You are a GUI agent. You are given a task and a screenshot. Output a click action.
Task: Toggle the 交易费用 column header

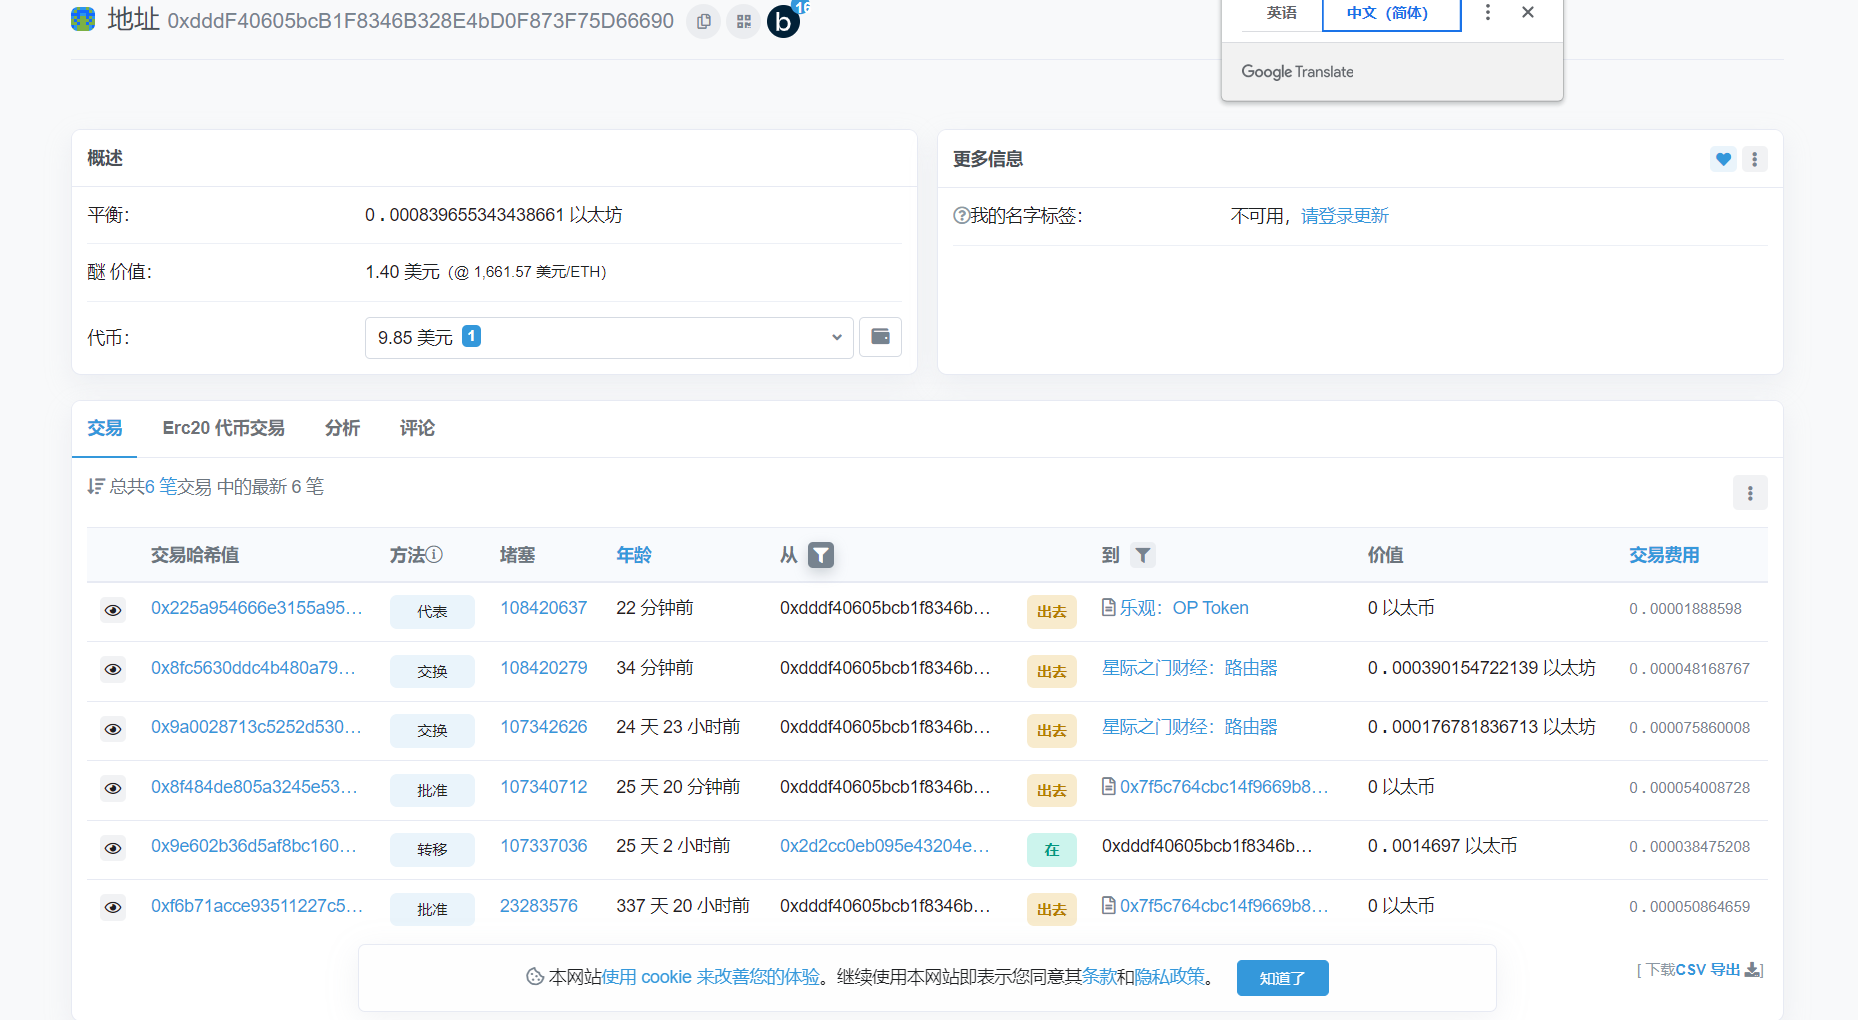[x=1664, y=555]
